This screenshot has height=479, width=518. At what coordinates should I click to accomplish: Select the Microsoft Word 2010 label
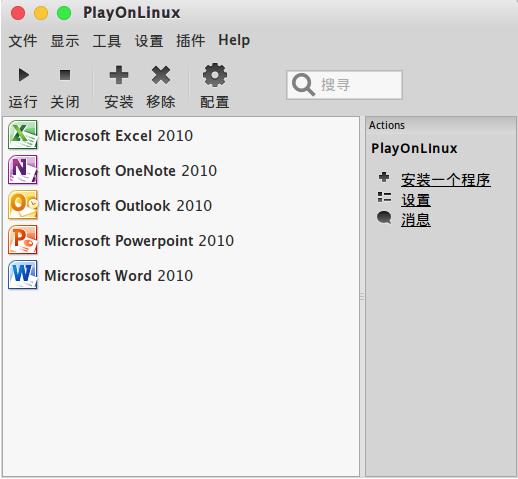tap(119, 276)
